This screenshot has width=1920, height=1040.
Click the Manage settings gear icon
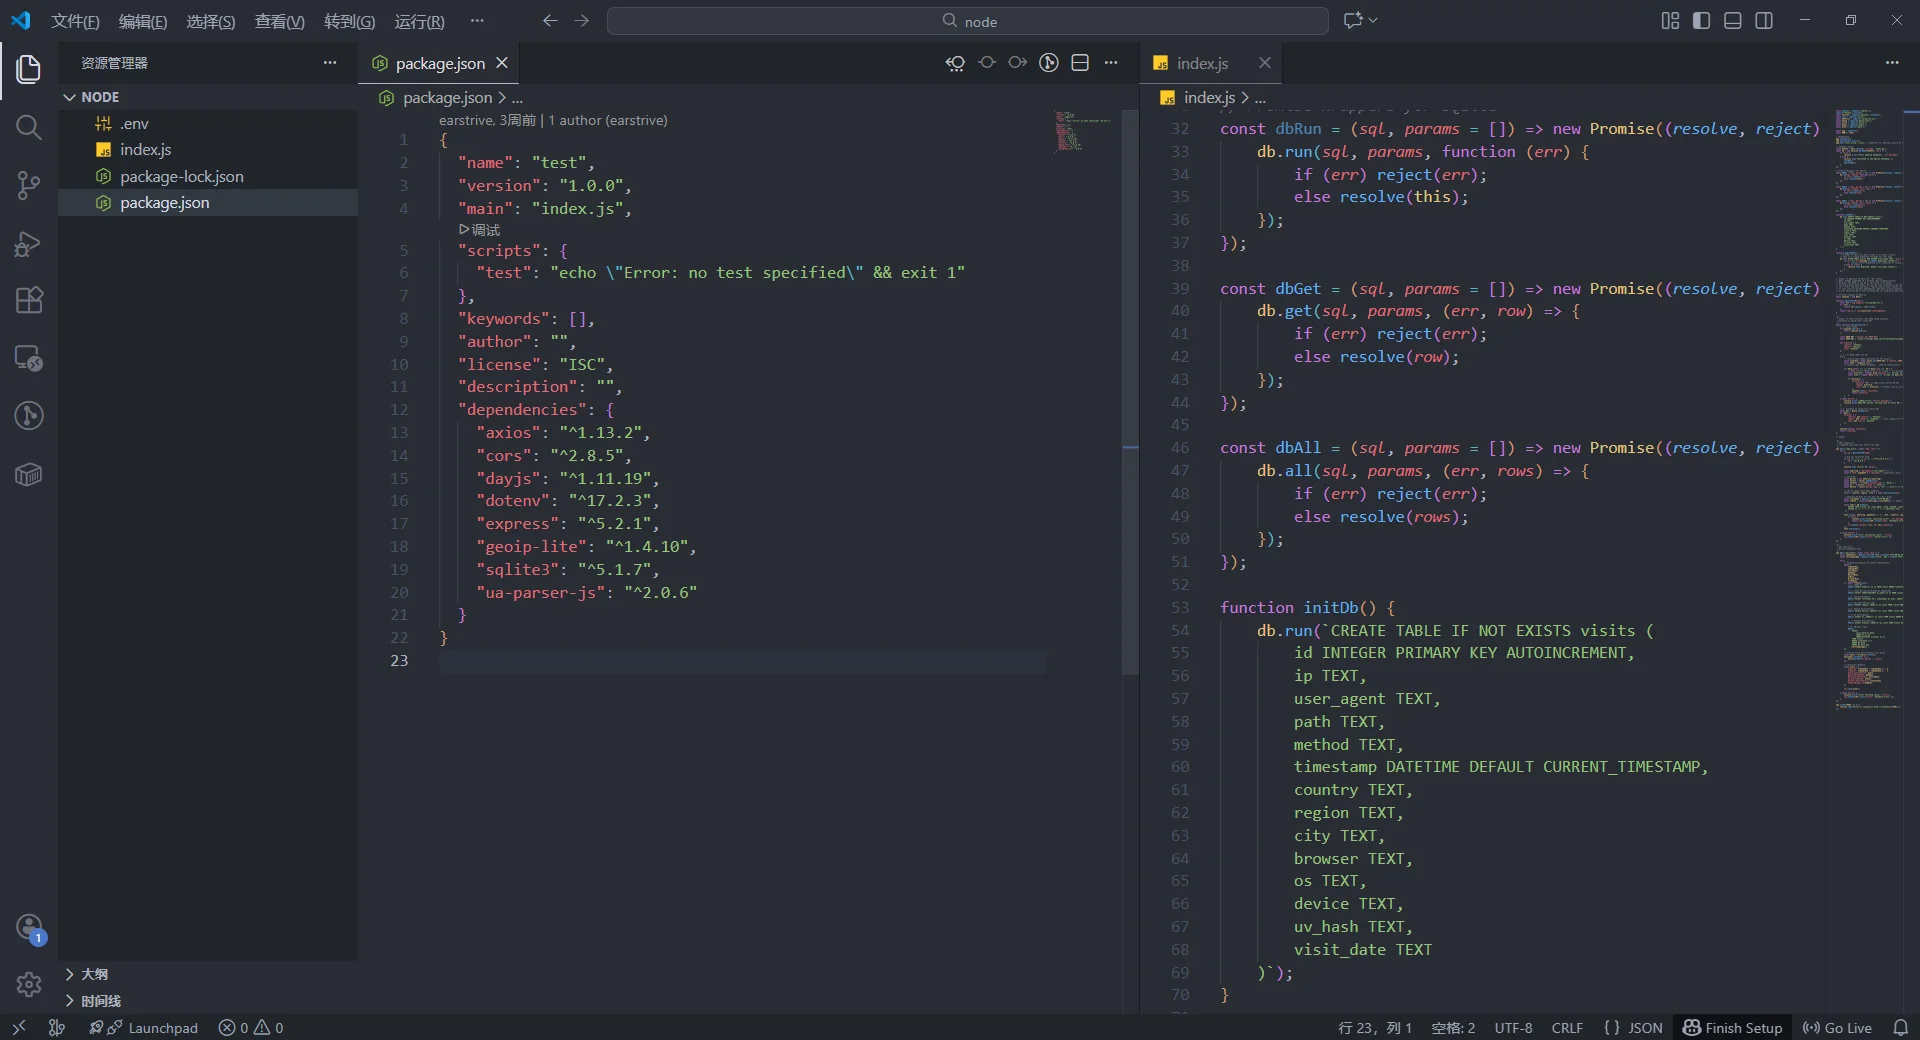pos(29,984)
